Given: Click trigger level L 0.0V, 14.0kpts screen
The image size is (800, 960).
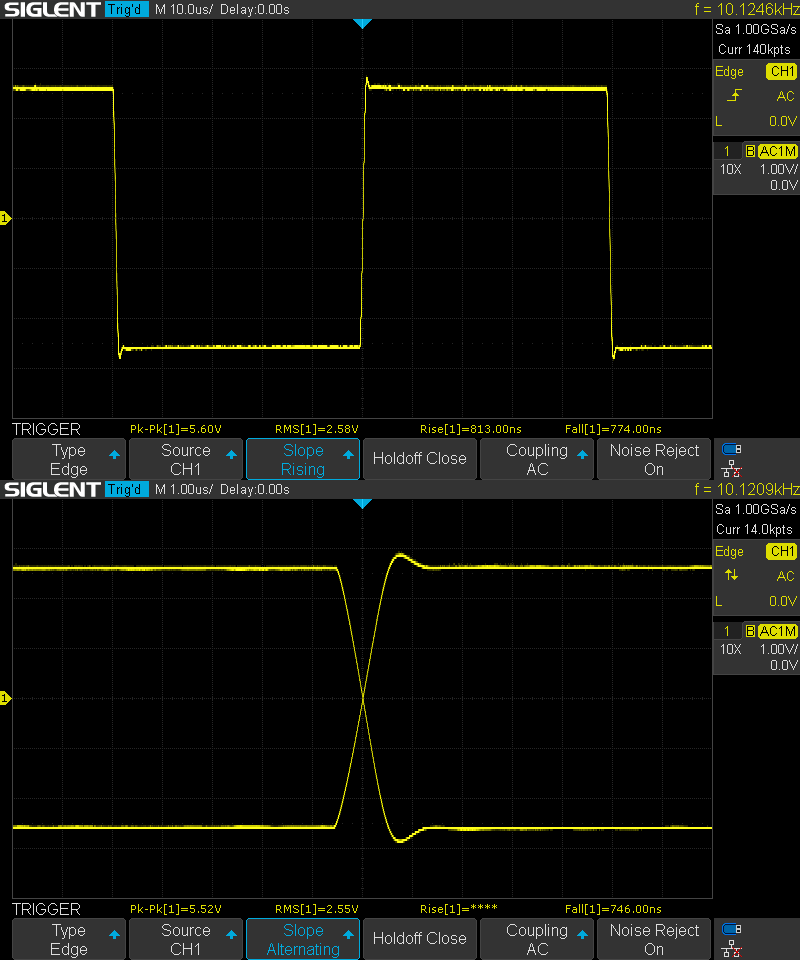Looking at the screenshot, I should point(756,601).
